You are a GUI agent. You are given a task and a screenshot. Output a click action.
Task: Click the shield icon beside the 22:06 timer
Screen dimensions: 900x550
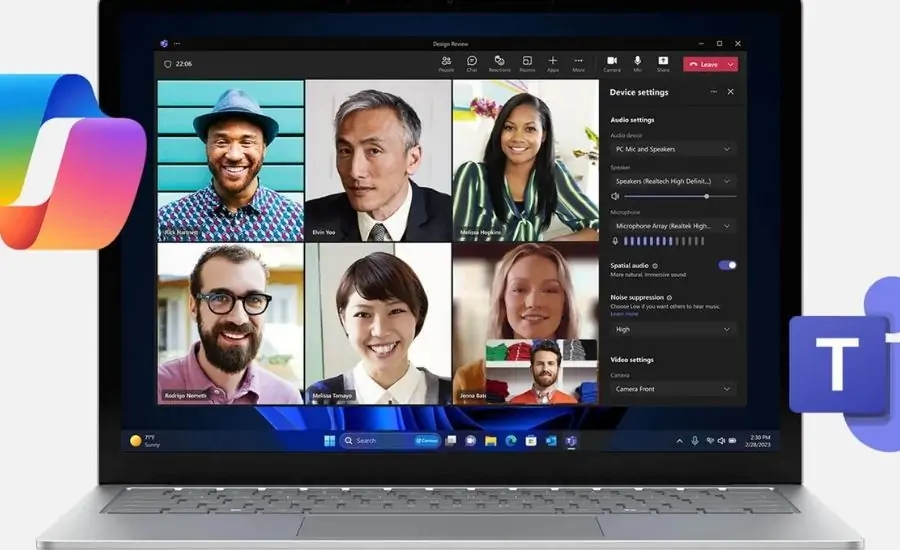click(168, 64)
